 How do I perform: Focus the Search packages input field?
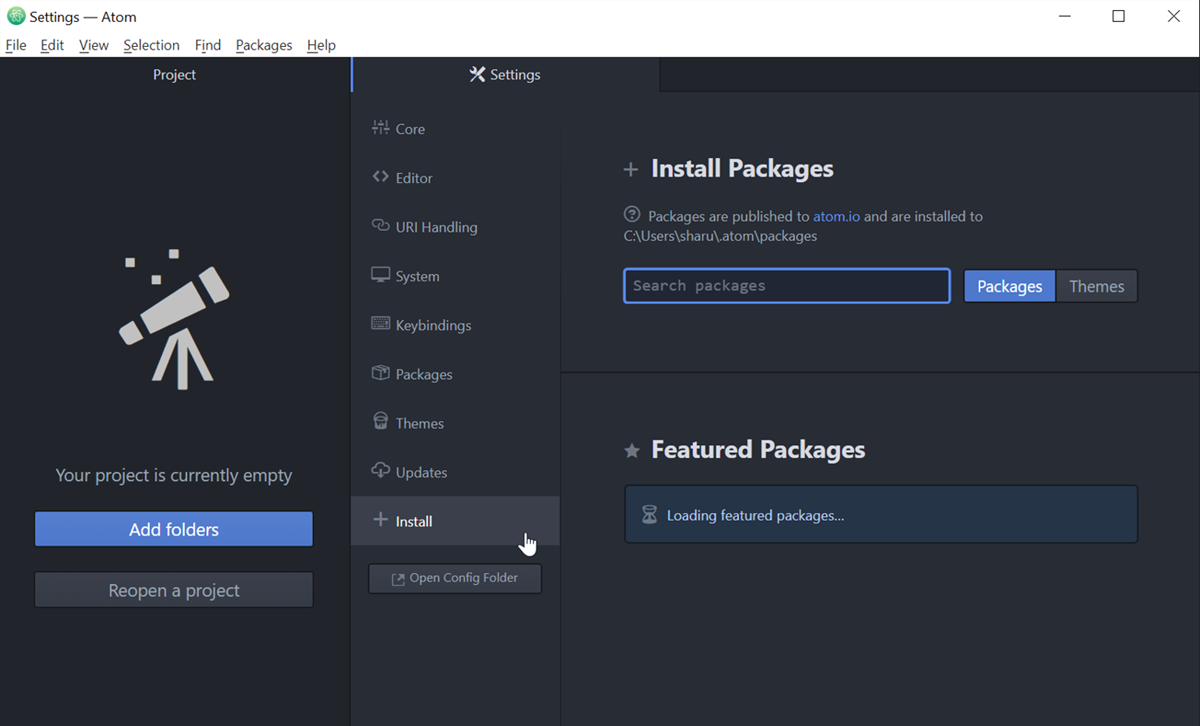(x=786, y=286)
